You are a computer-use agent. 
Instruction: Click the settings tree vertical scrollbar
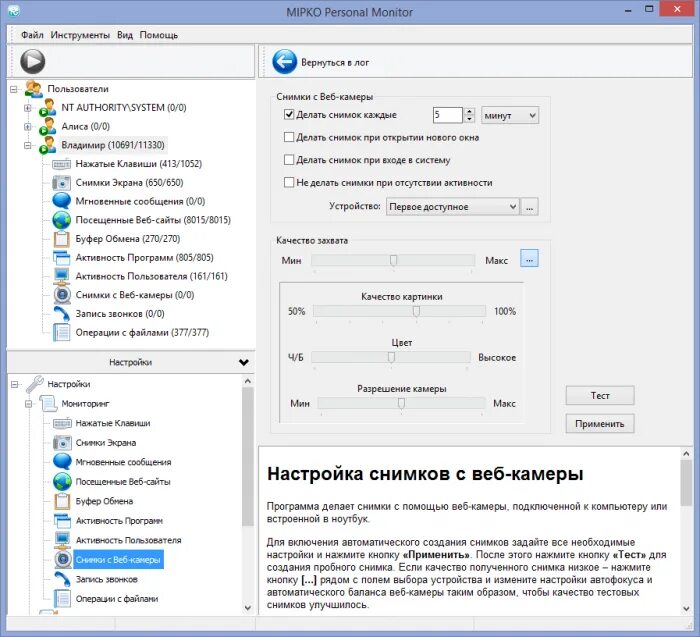pyautogui.click(x=248, y=456)
